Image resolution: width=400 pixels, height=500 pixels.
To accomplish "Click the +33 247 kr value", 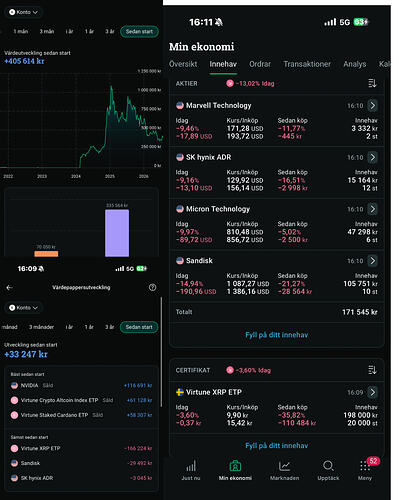I will pyautogui.click(x=26, y=354).
